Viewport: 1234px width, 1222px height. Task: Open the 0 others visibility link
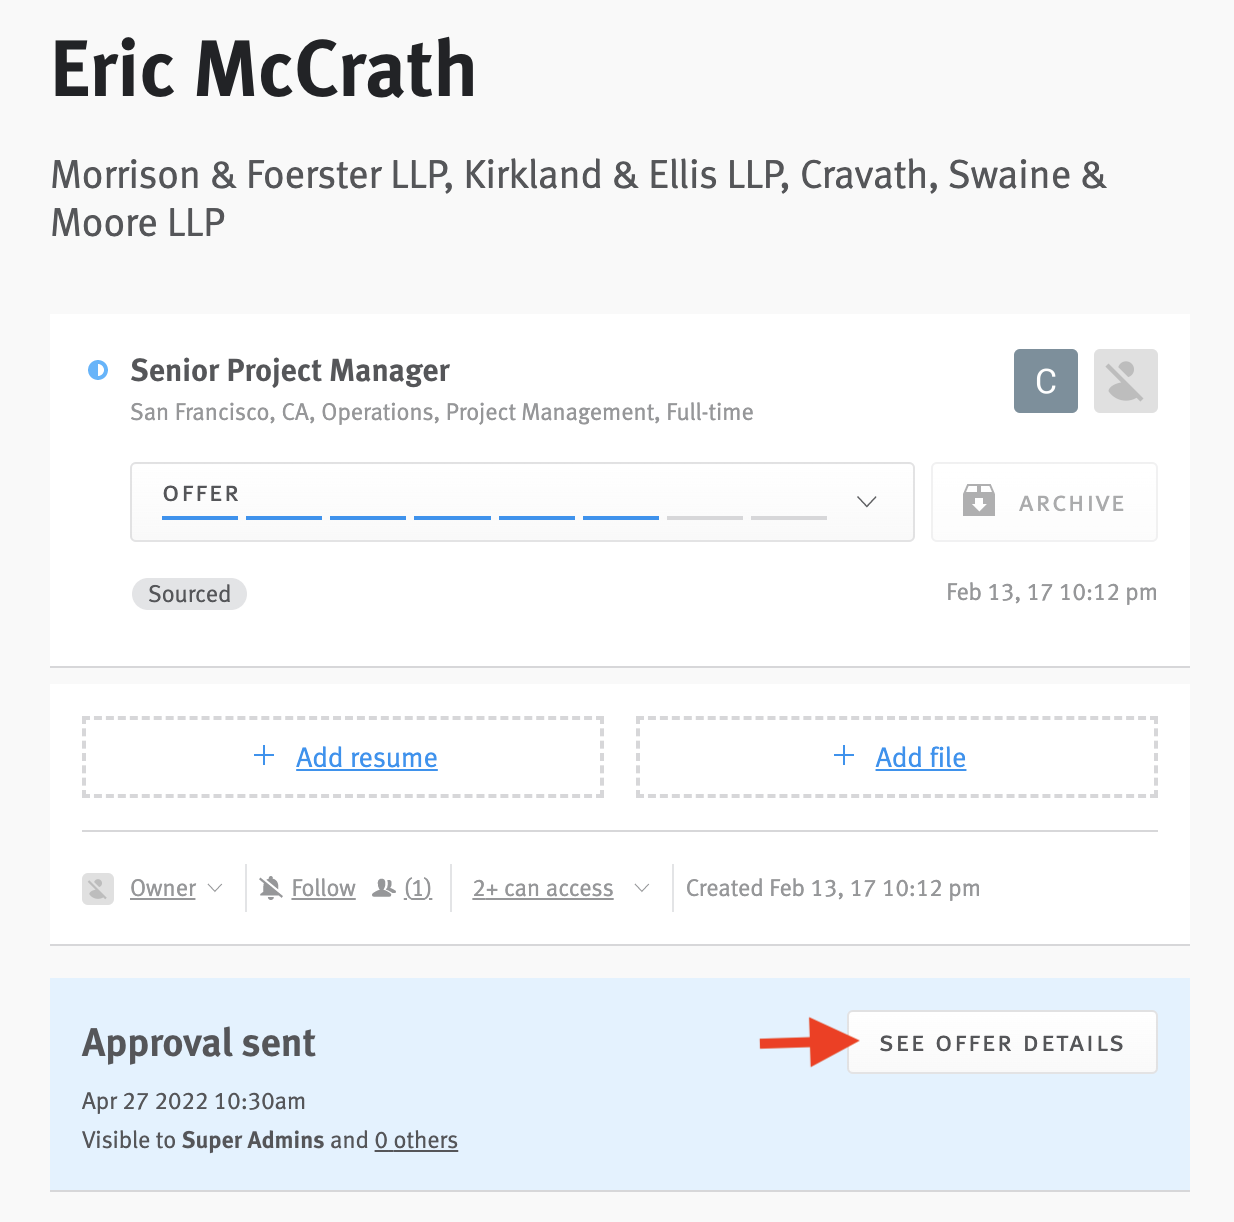416,1140
